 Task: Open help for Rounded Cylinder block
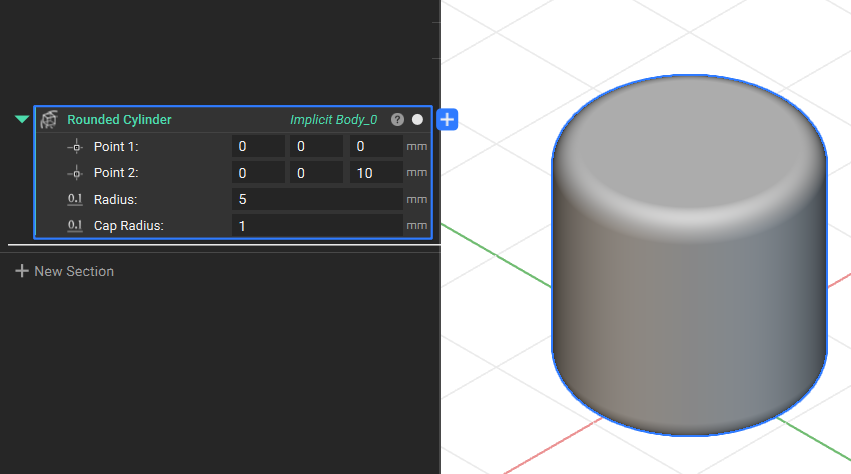(397, 119)
